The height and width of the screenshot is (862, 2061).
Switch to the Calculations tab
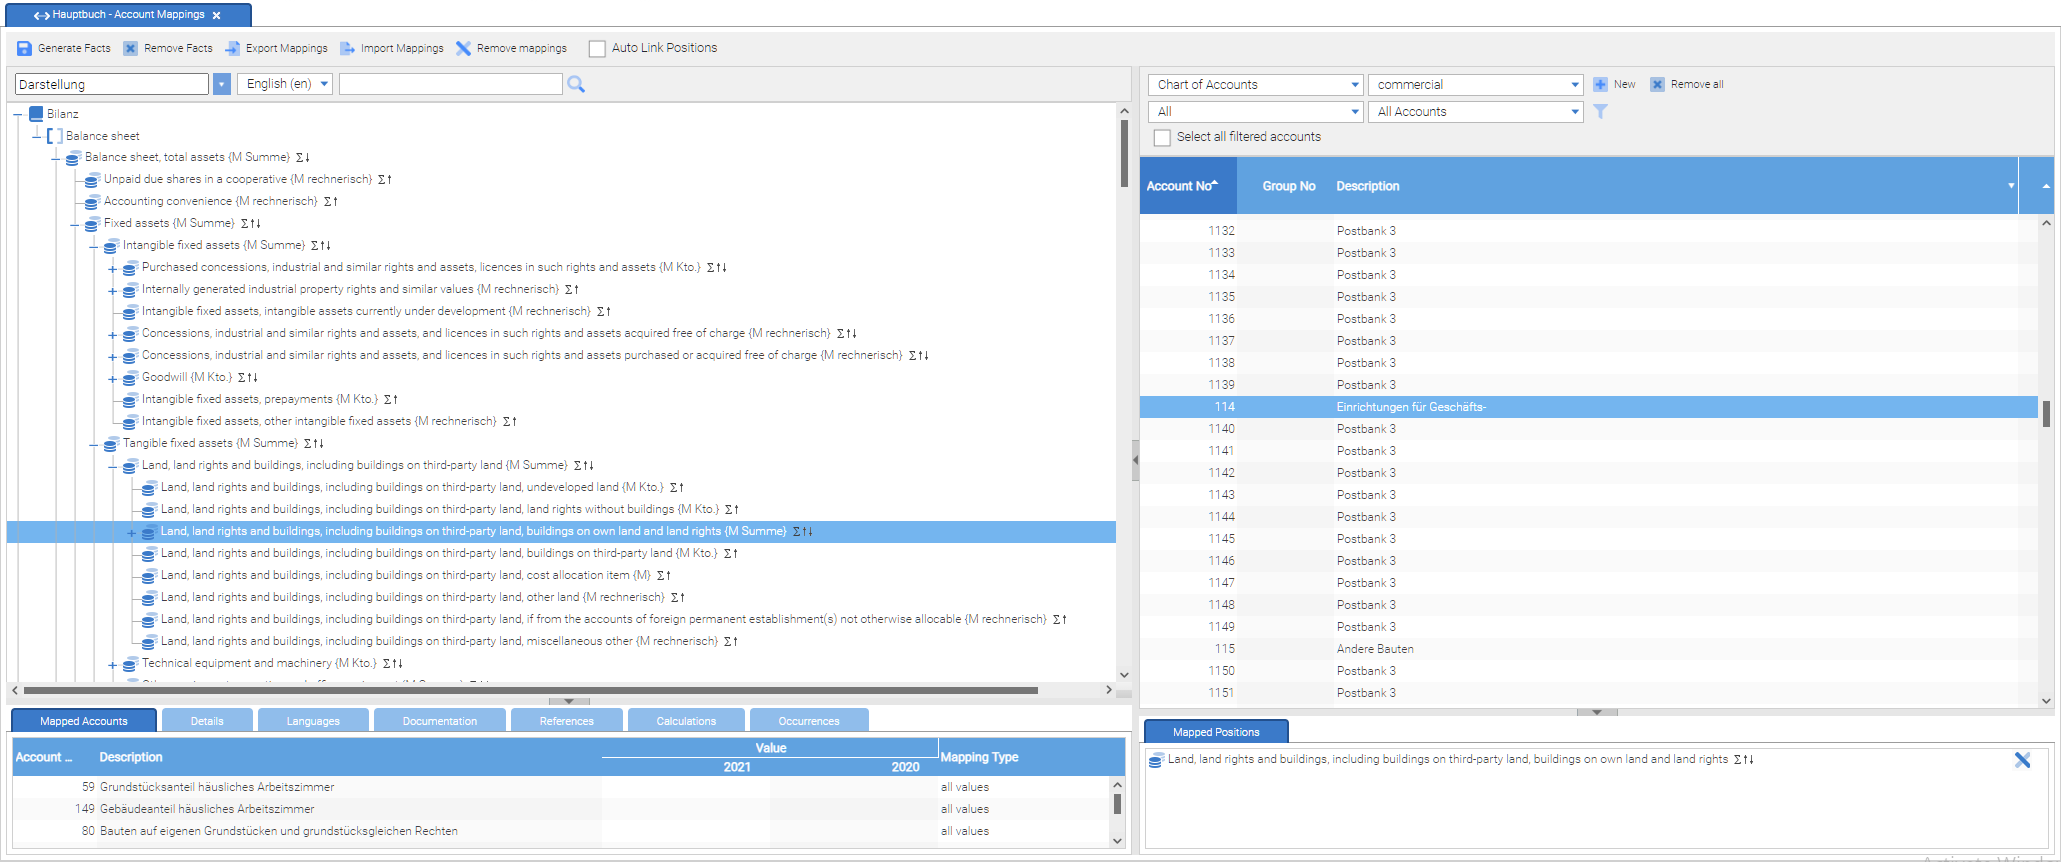pos(686,721)
